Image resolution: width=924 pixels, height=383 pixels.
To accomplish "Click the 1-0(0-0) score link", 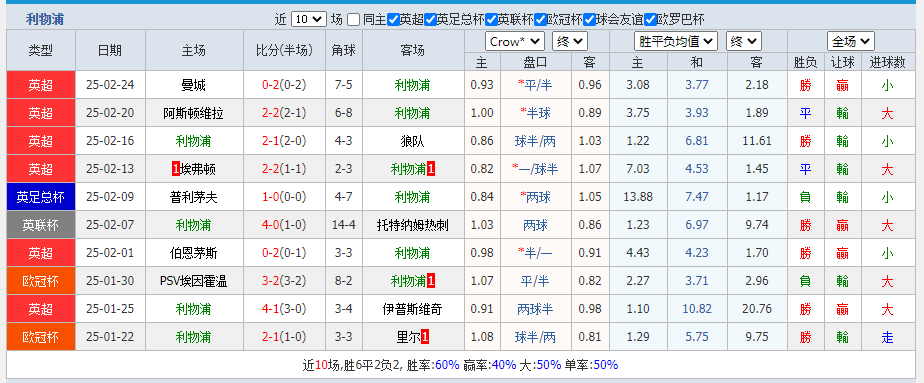I will tap(284, 197).
